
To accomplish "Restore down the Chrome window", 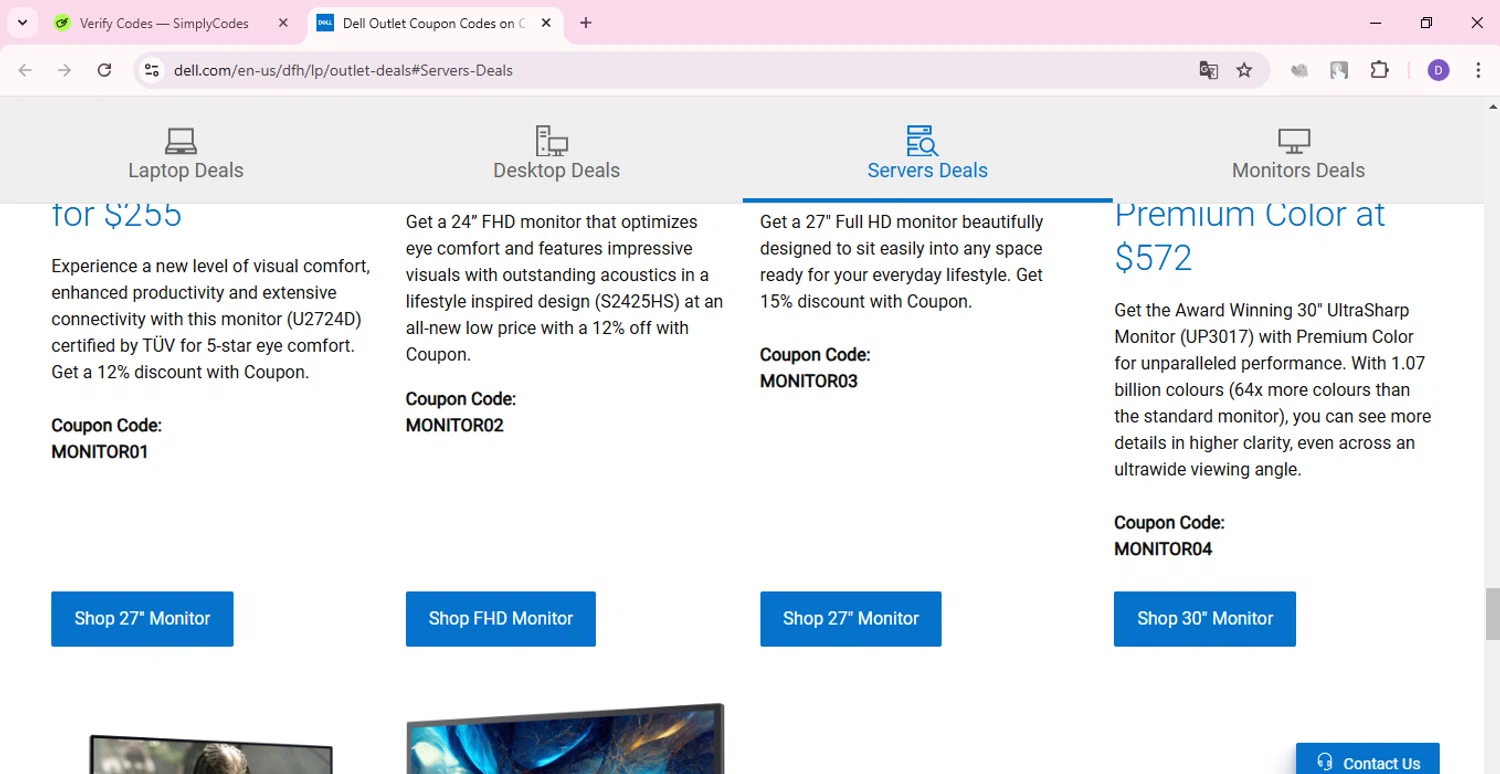I will point(1427,23).
